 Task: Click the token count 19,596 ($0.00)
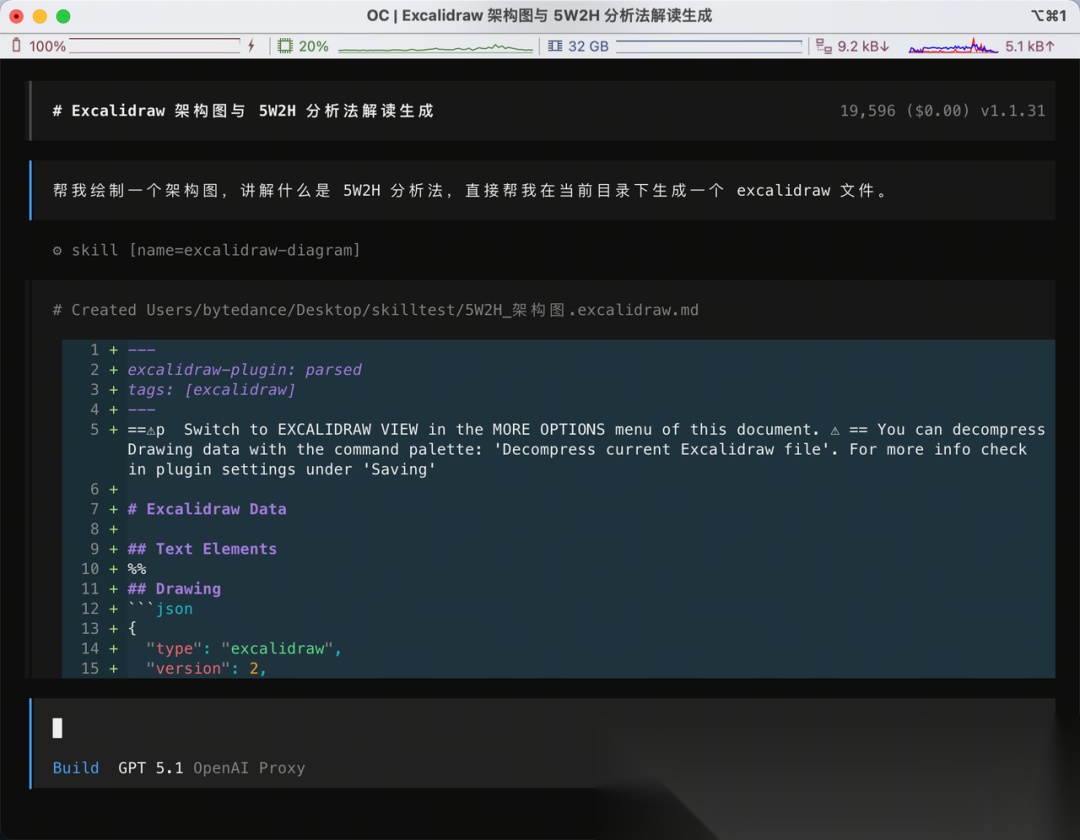point(904,111)
